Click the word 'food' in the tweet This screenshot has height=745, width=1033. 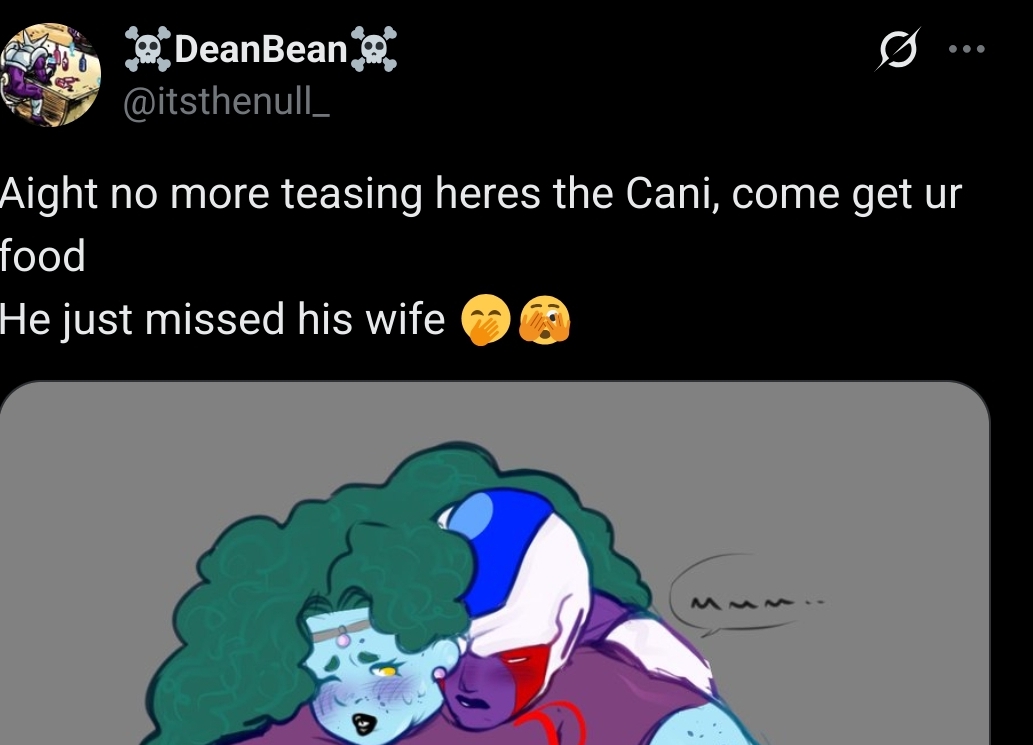(43, 256)
